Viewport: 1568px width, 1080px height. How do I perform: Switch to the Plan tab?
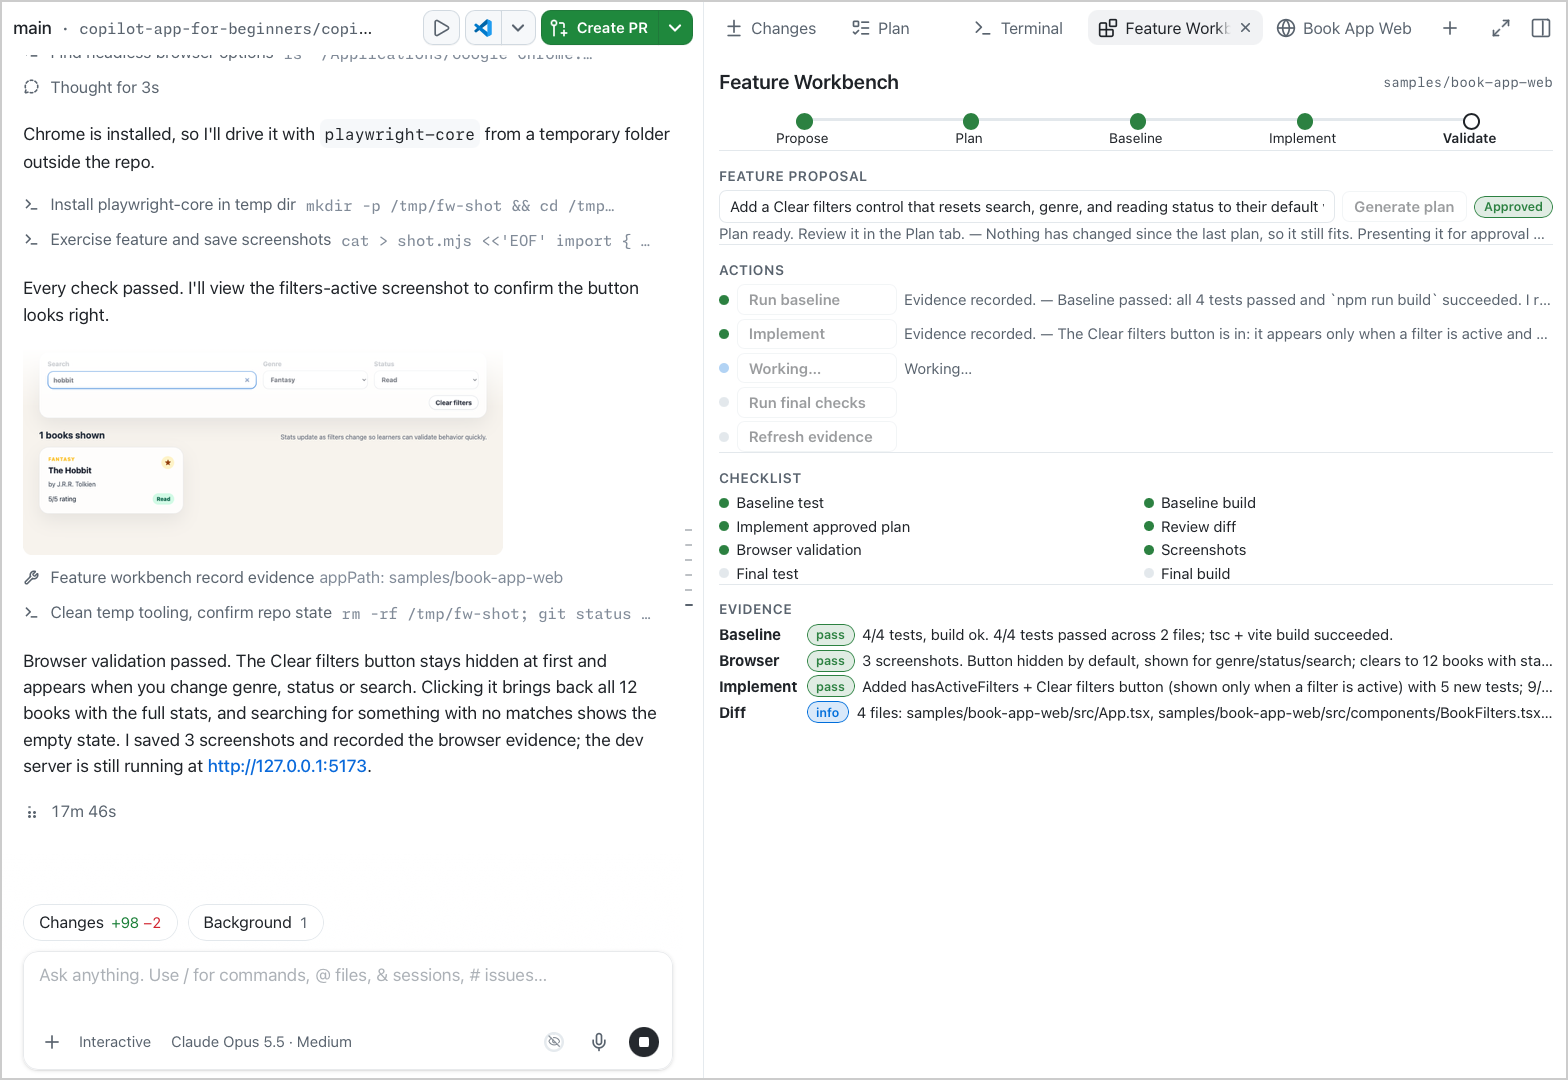coord(881,28)
